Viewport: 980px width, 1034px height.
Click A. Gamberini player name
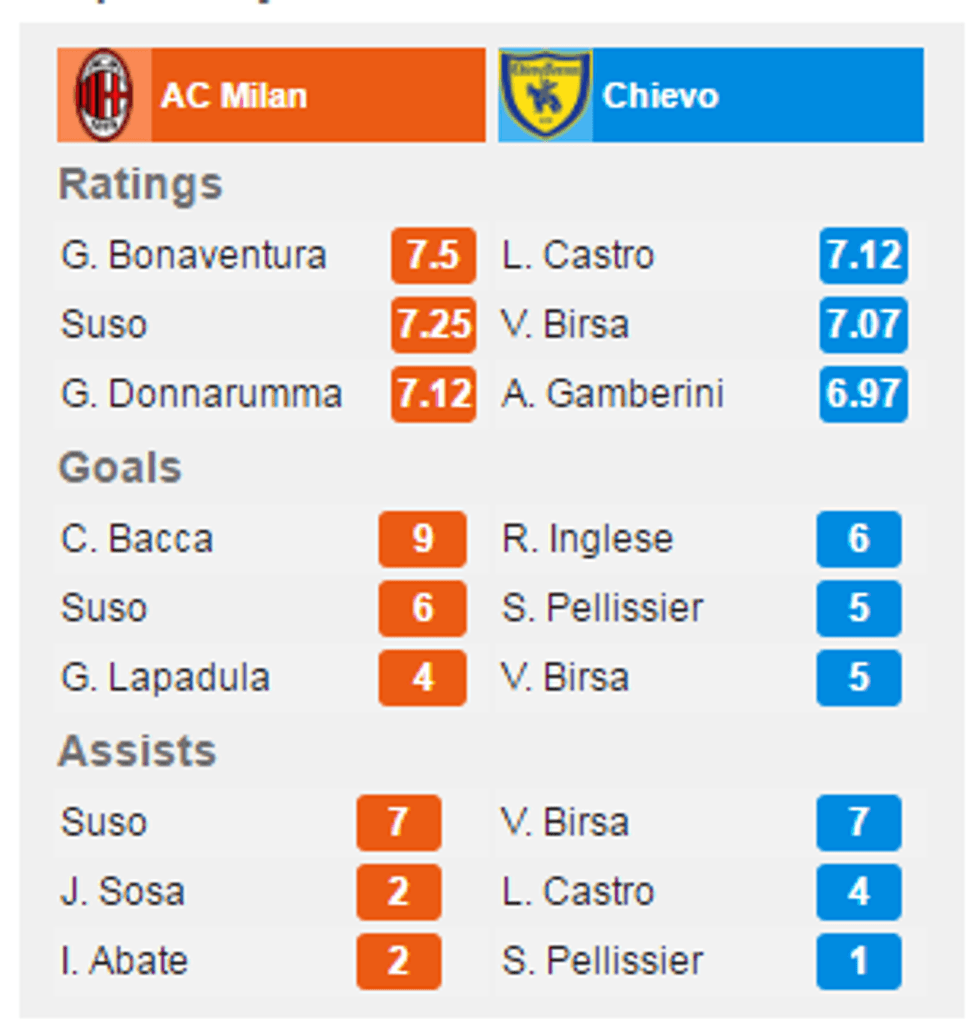pos(612,394)
